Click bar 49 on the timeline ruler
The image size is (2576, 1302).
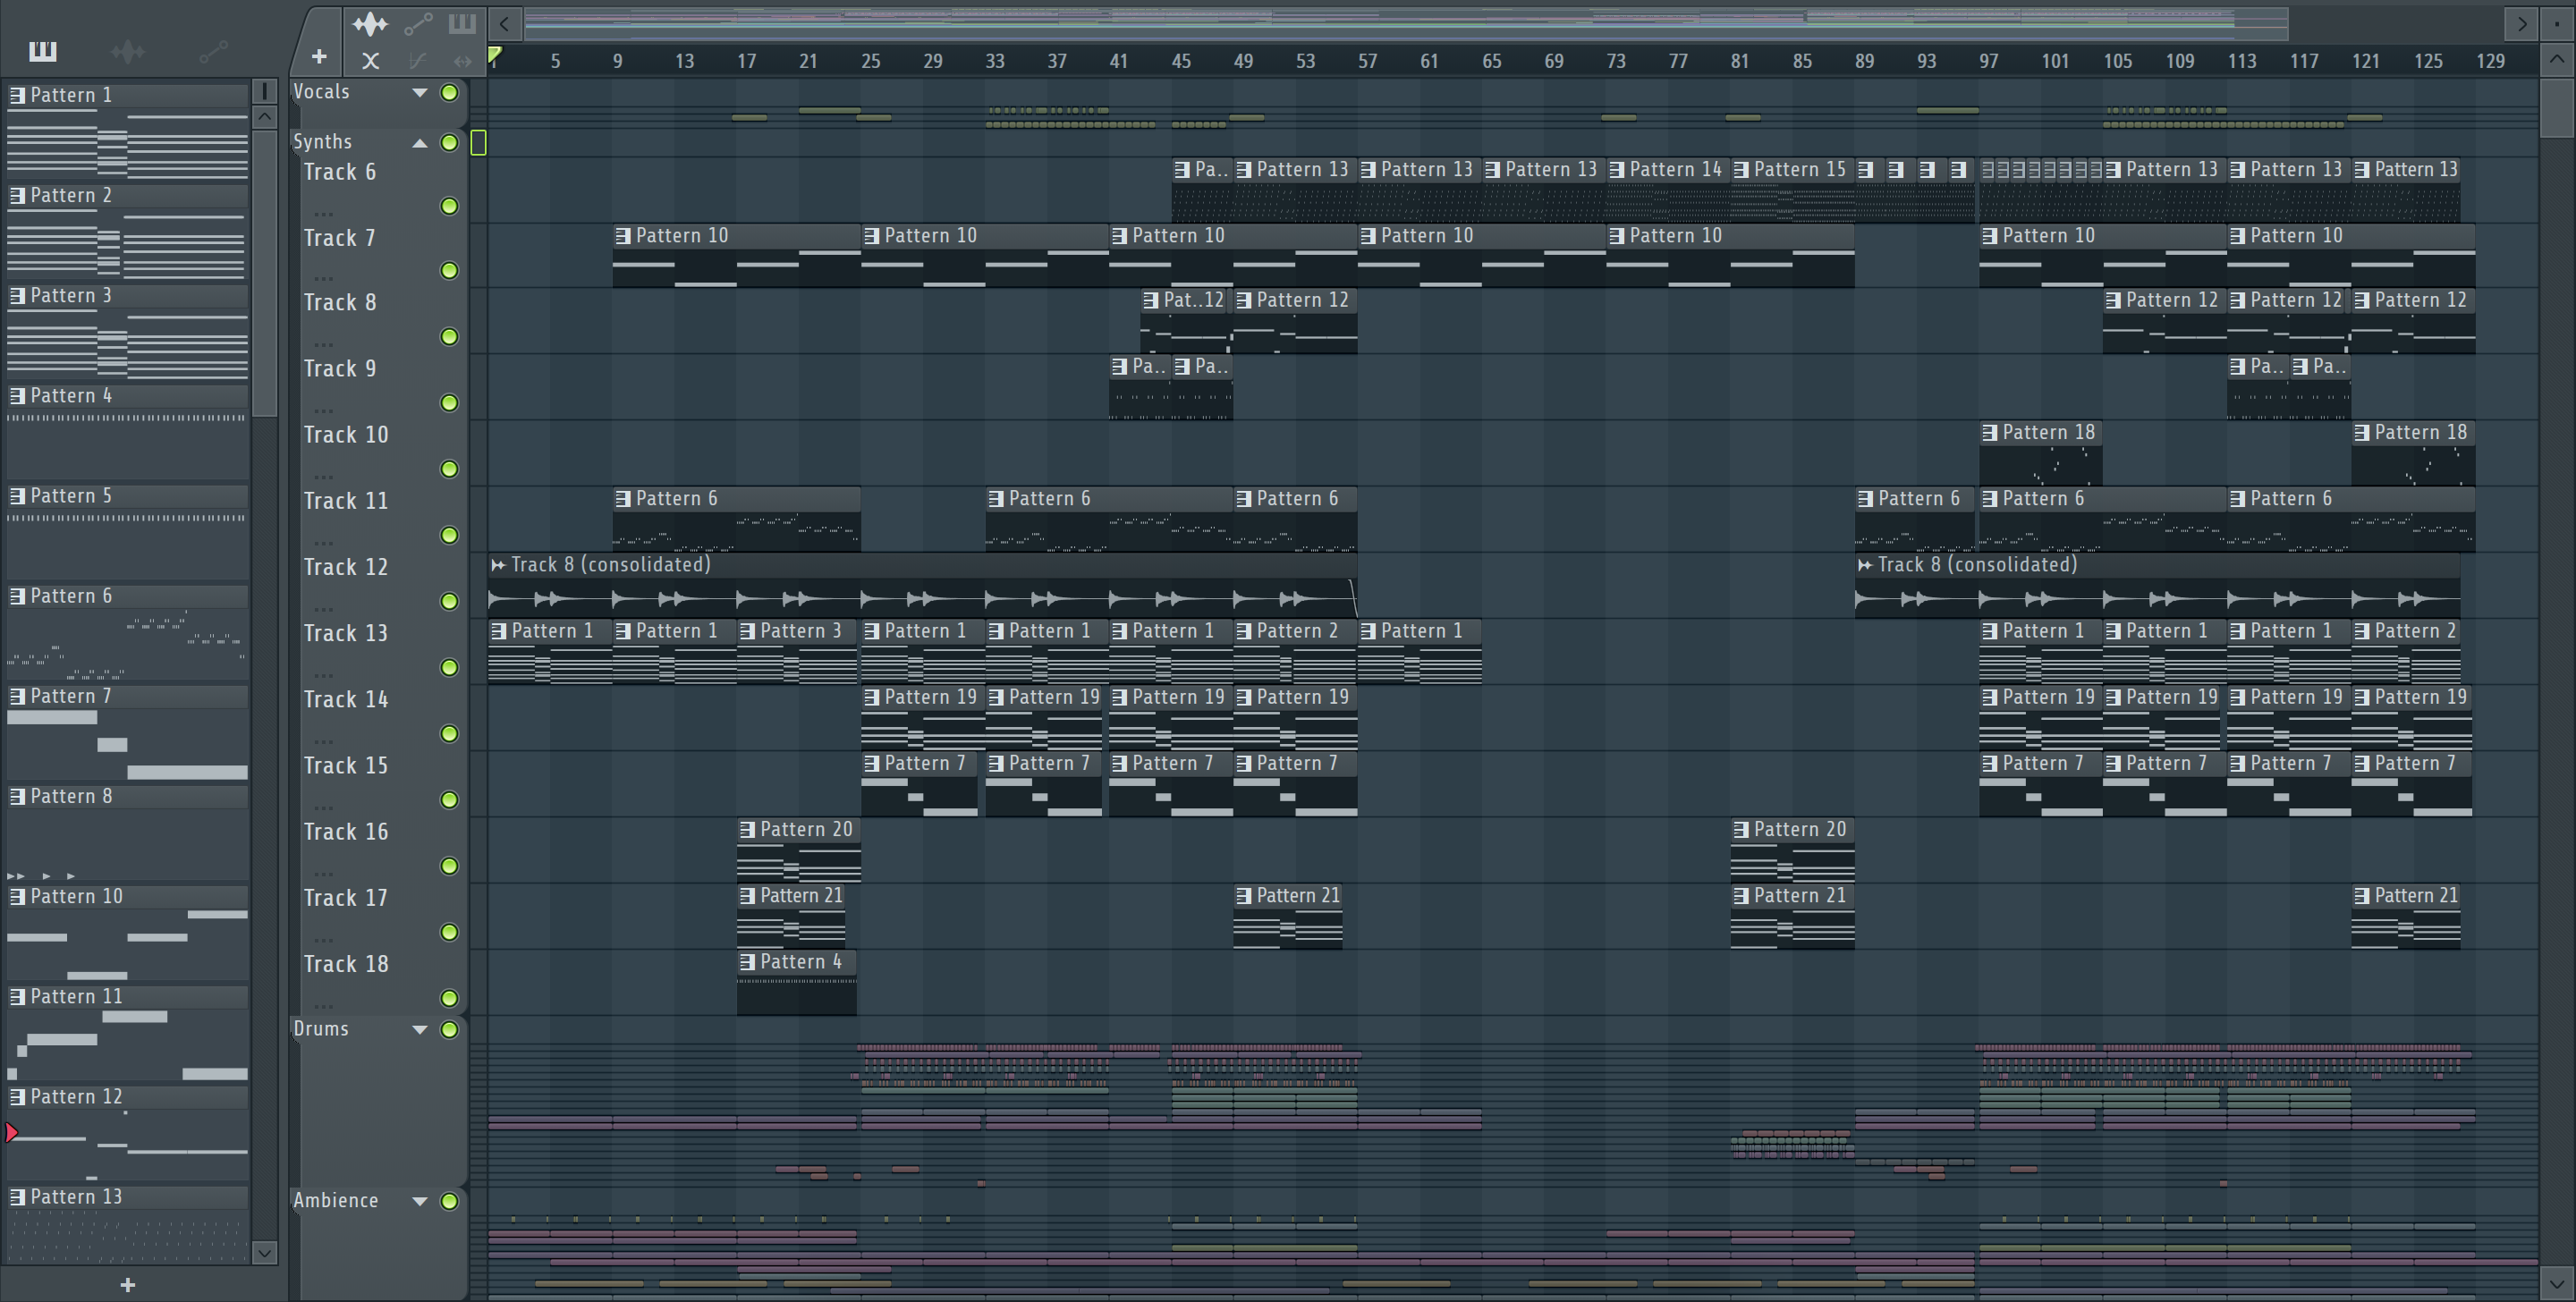(1243, 61)
